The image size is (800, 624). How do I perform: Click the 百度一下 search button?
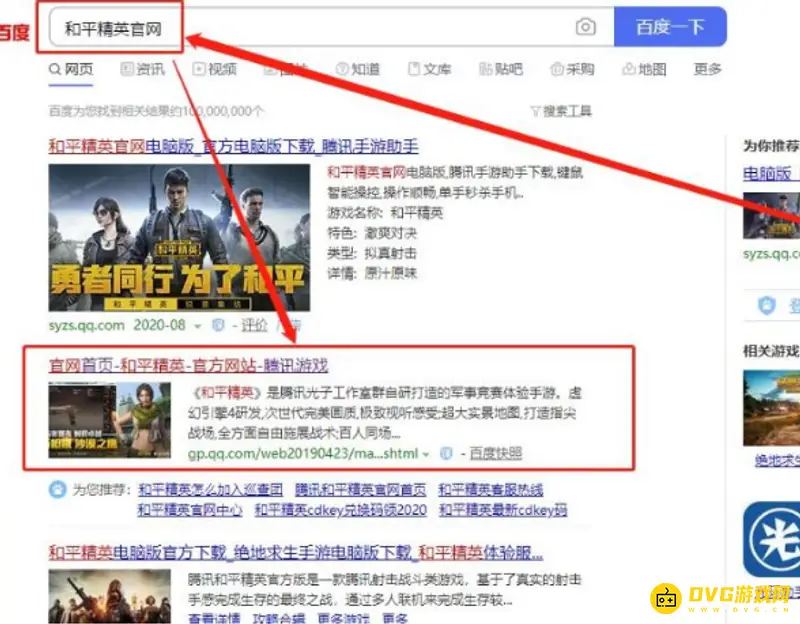click(x=670, y=27)
